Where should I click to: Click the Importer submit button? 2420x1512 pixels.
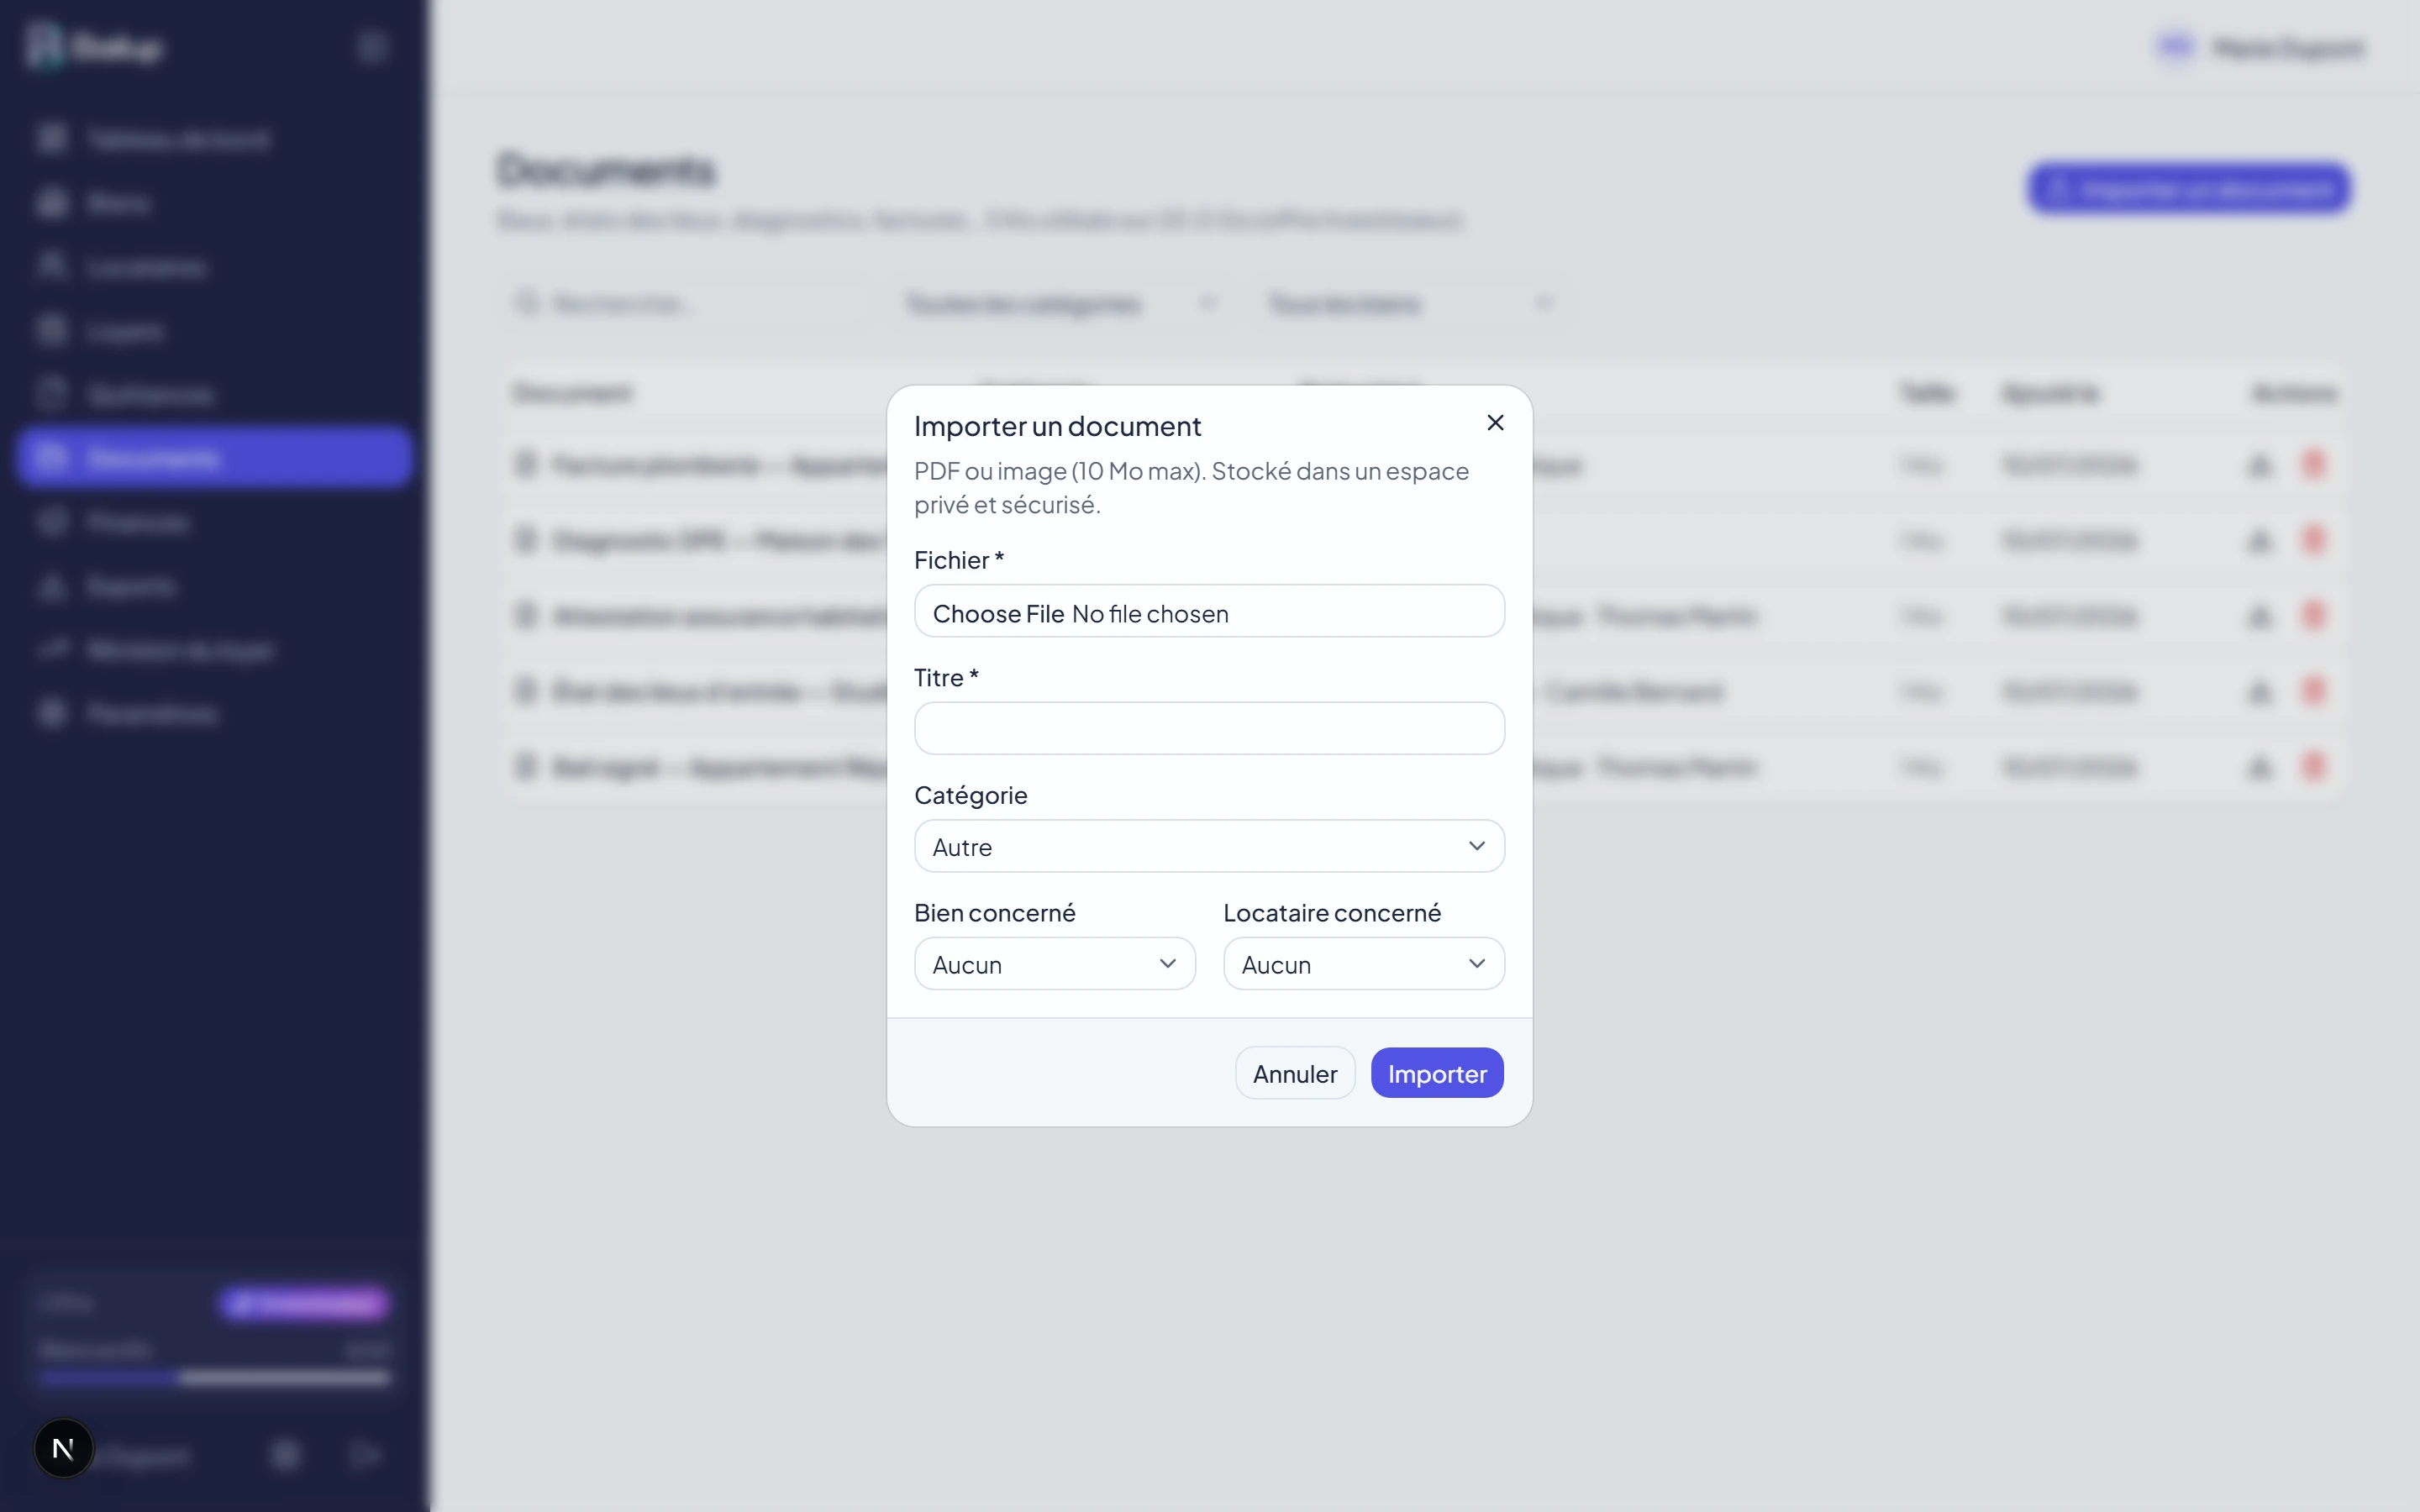click(x=1437, y=1073)
